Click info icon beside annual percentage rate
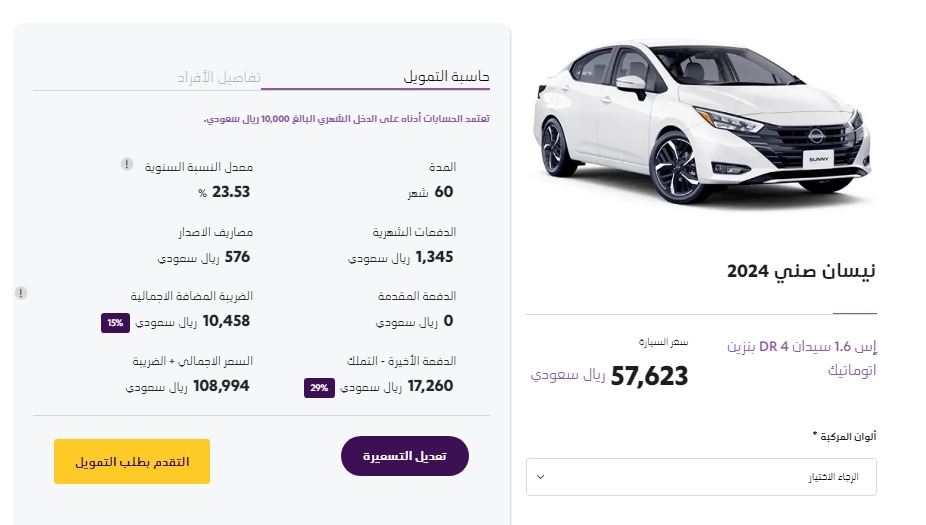Viewport: 926px width, 525px height. click(127, 164)
